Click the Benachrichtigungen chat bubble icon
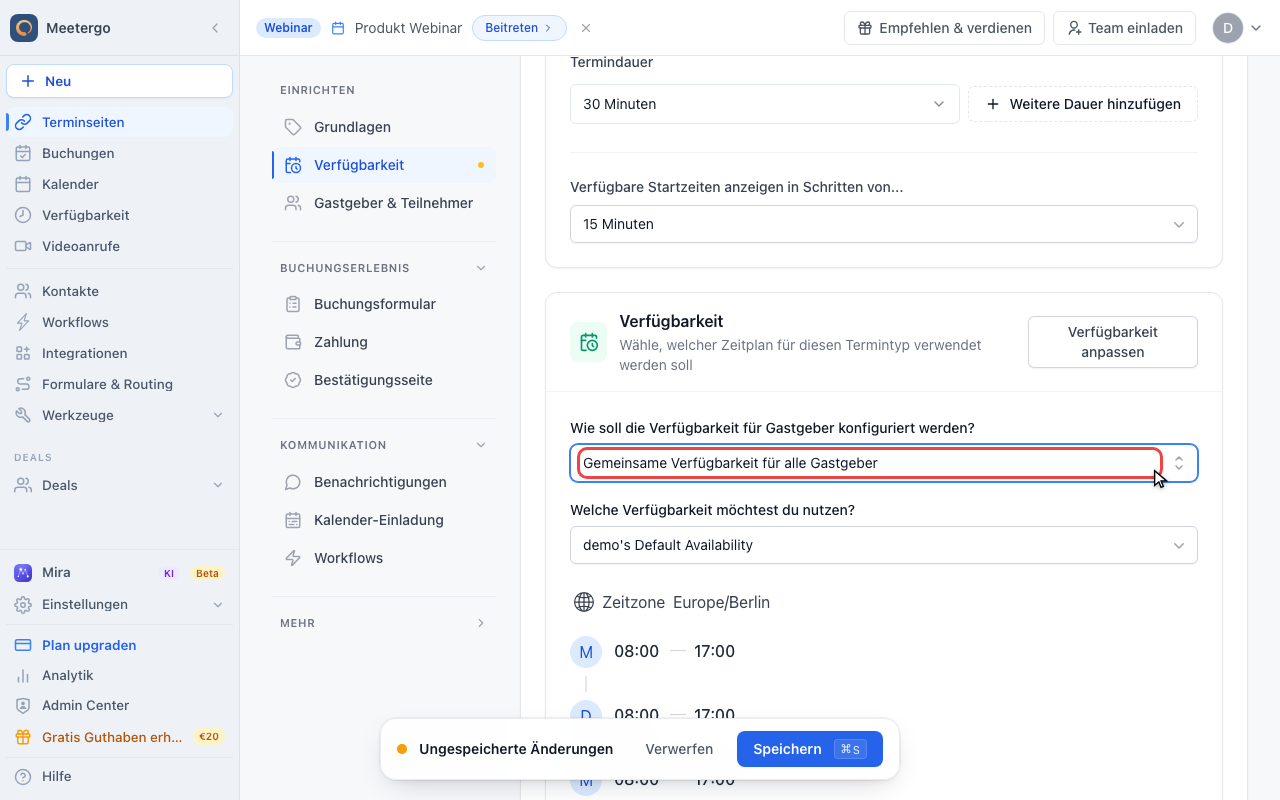 (x=293, y=482)
